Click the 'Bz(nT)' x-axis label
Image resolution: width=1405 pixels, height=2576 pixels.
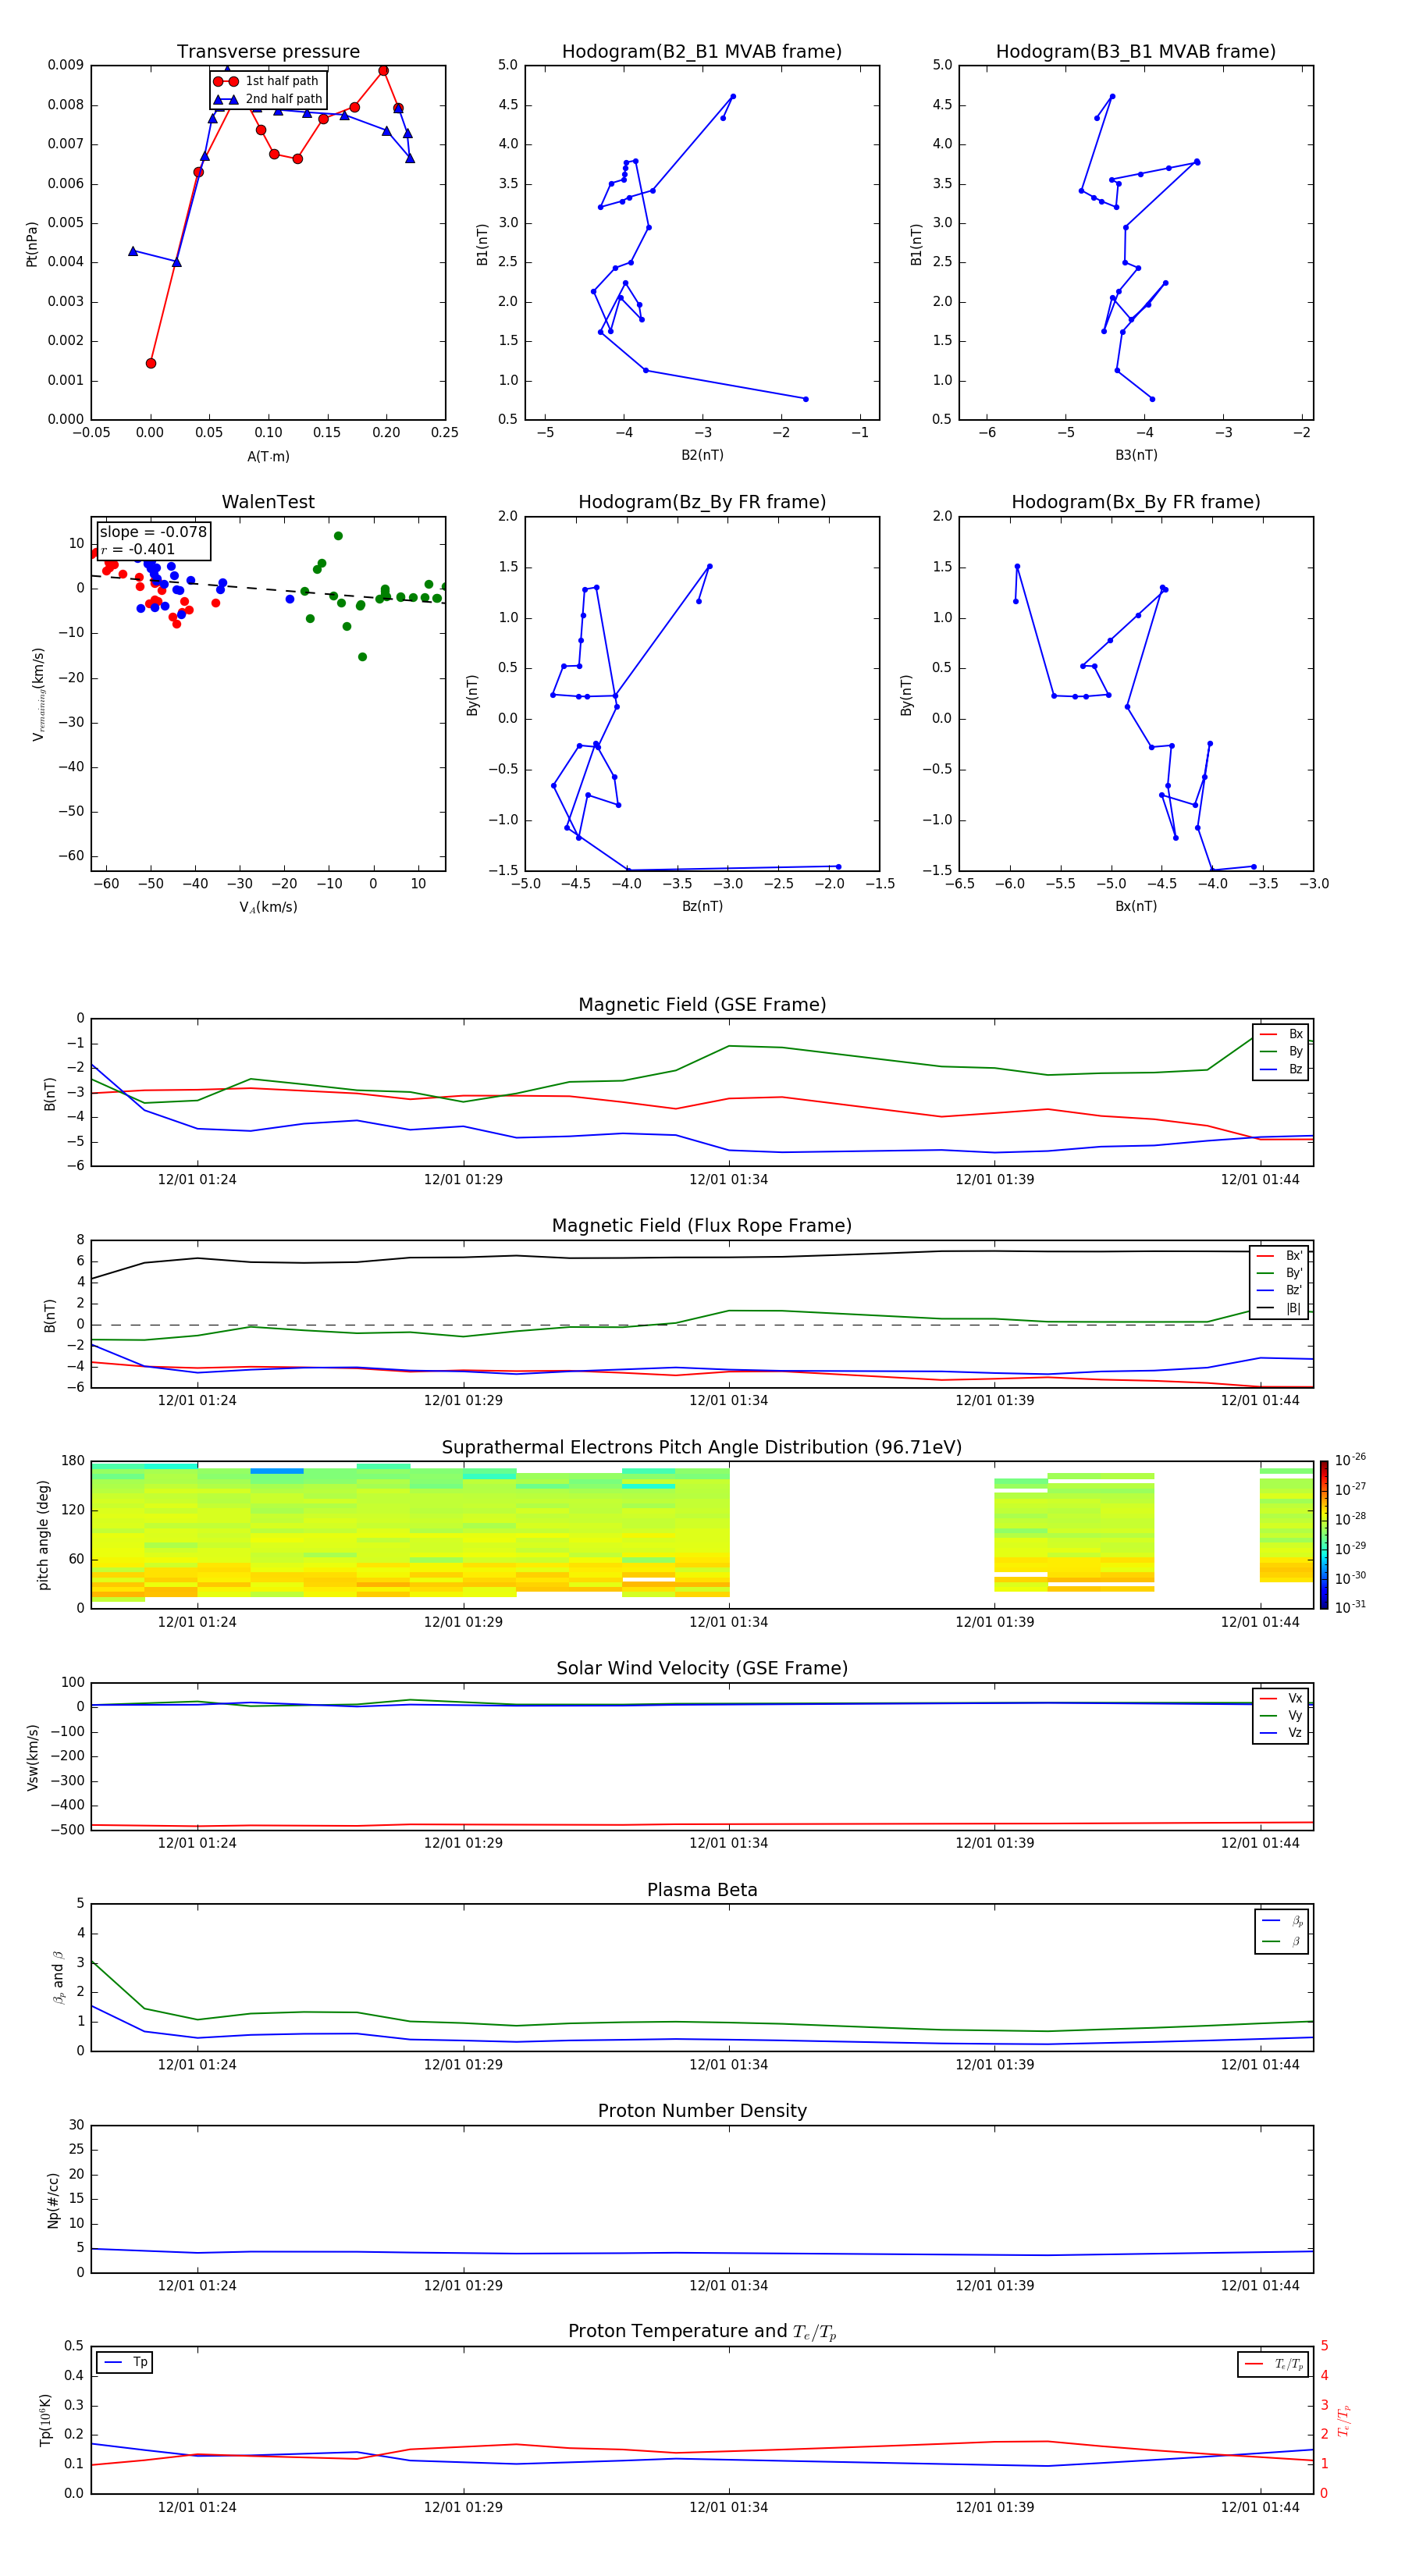tap(702, 907)
